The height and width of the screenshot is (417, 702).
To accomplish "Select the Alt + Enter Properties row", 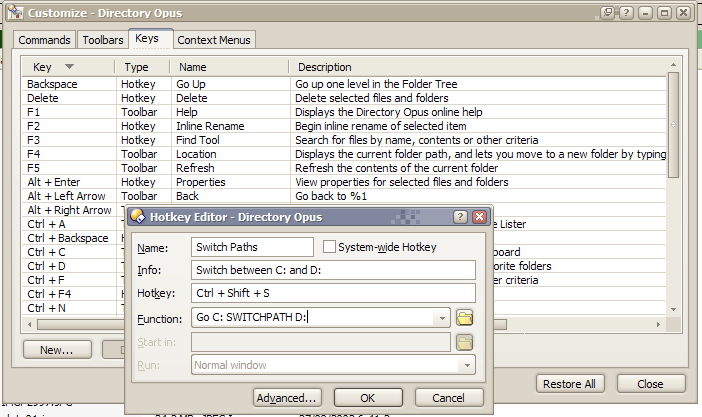I will pos(344,182).
